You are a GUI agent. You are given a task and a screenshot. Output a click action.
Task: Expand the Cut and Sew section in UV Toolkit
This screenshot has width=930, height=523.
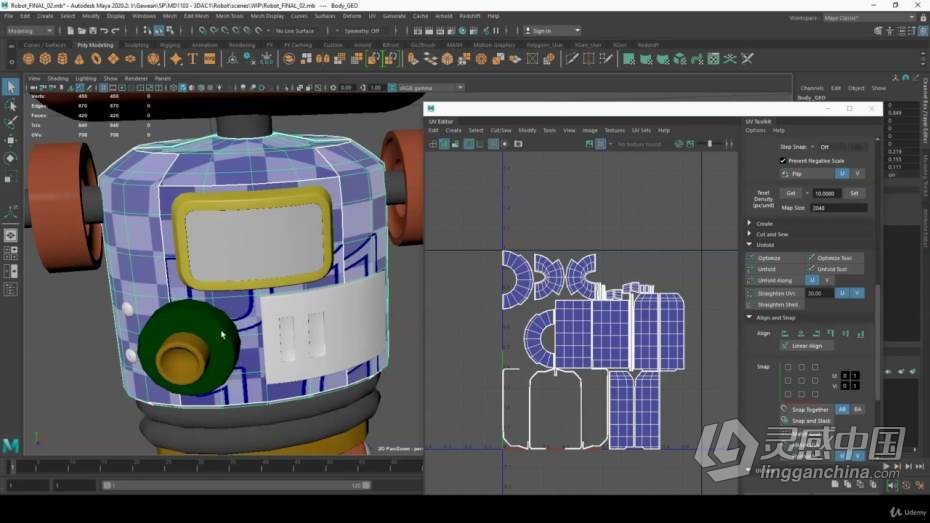(750, 234)
